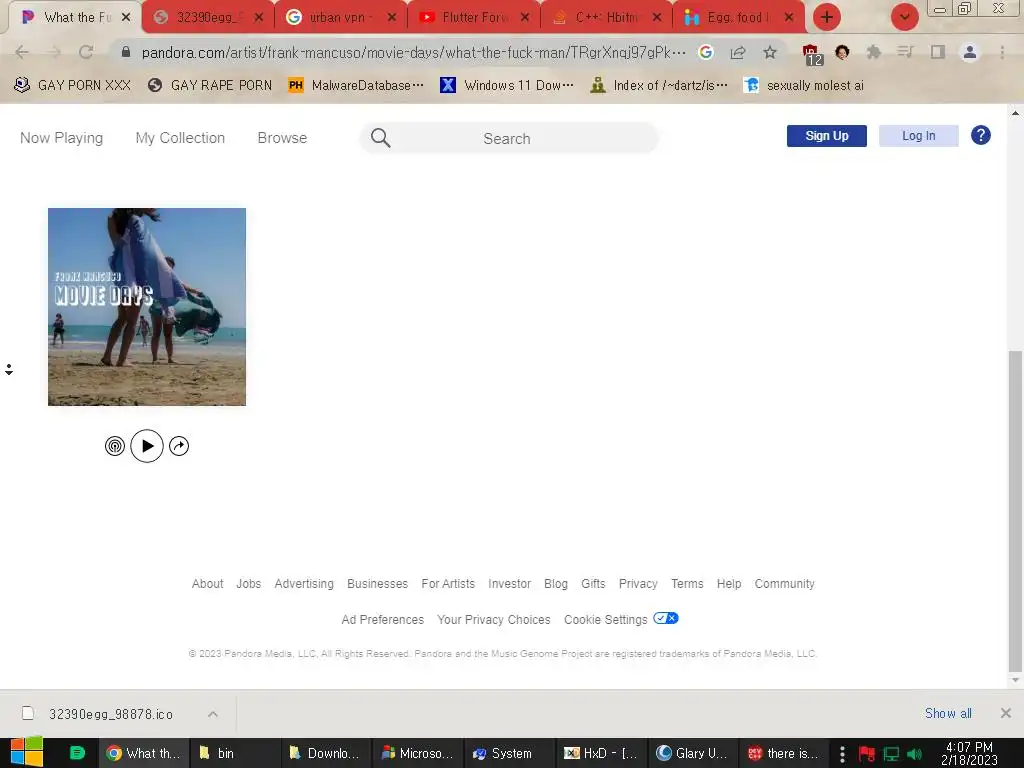Screen dimensions: 1024x768
Task: Switch to the Flutter Forward YouTube tab
Action: pos(473,18)
